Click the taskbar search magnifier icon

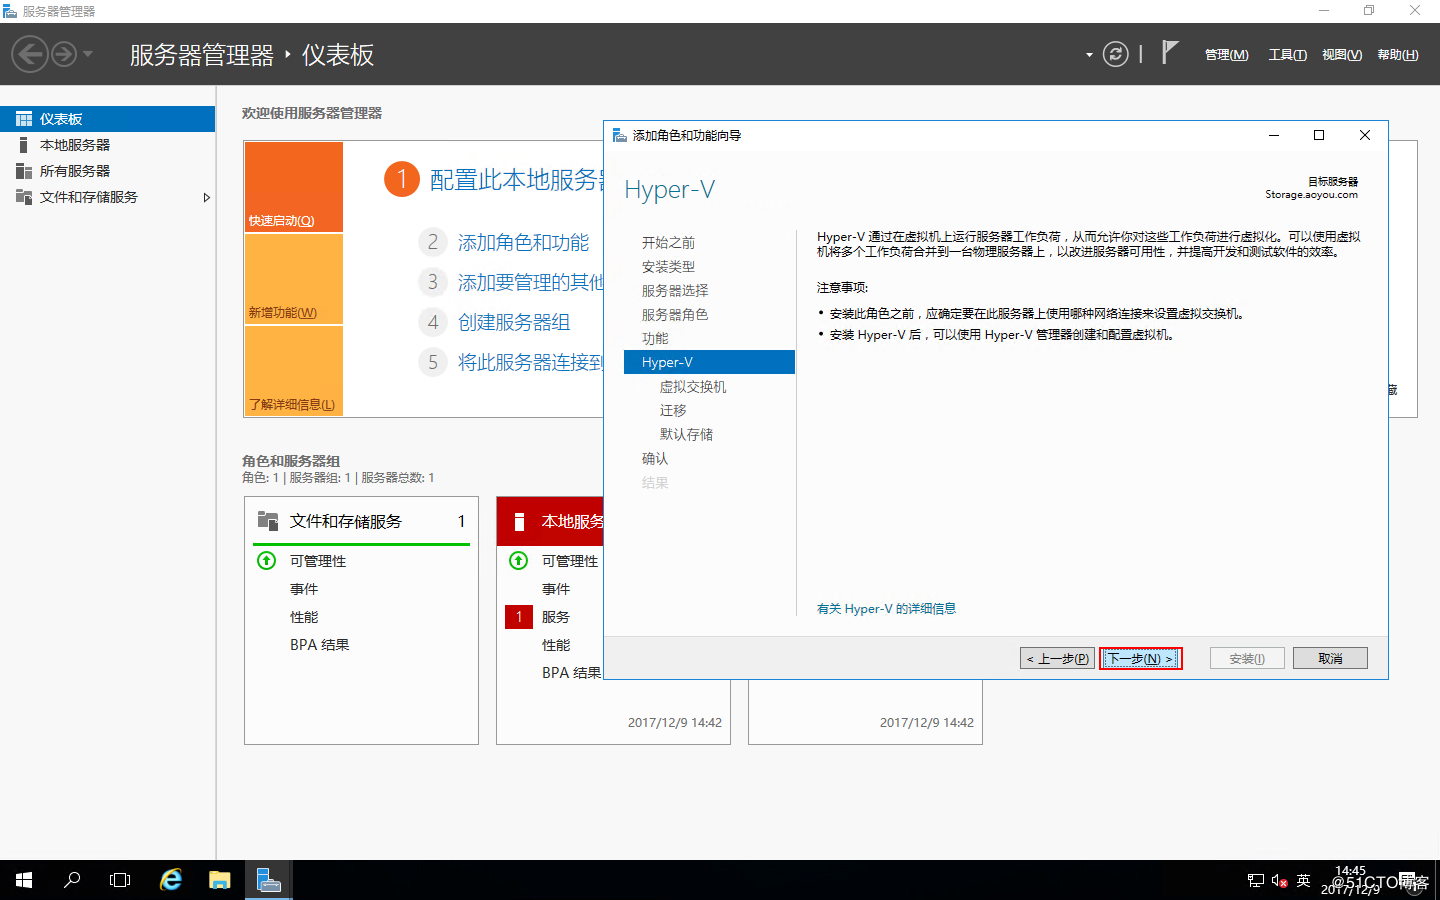(72, 880)
